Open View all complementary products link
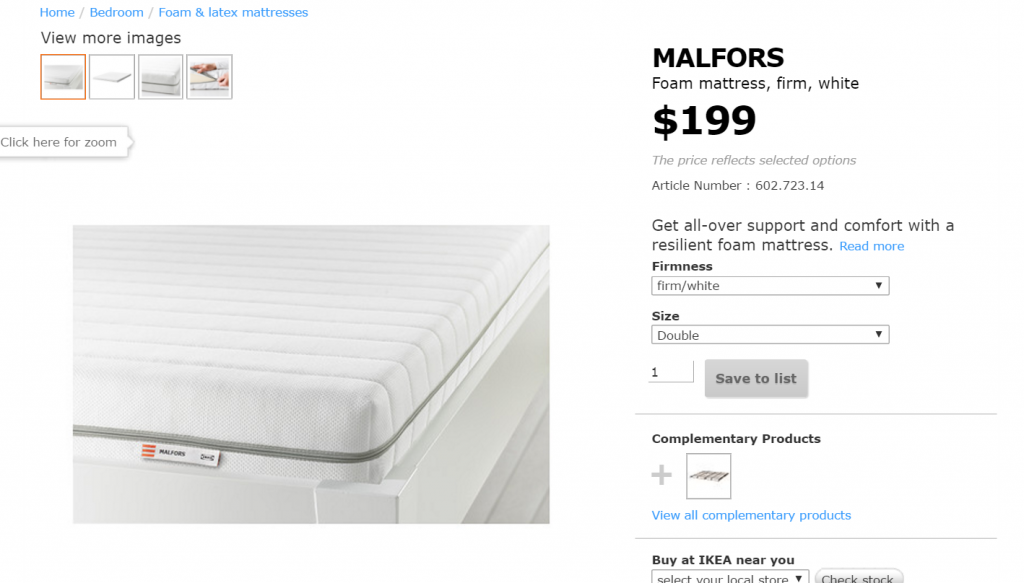1024x583 pixels. tap(751, 515)
